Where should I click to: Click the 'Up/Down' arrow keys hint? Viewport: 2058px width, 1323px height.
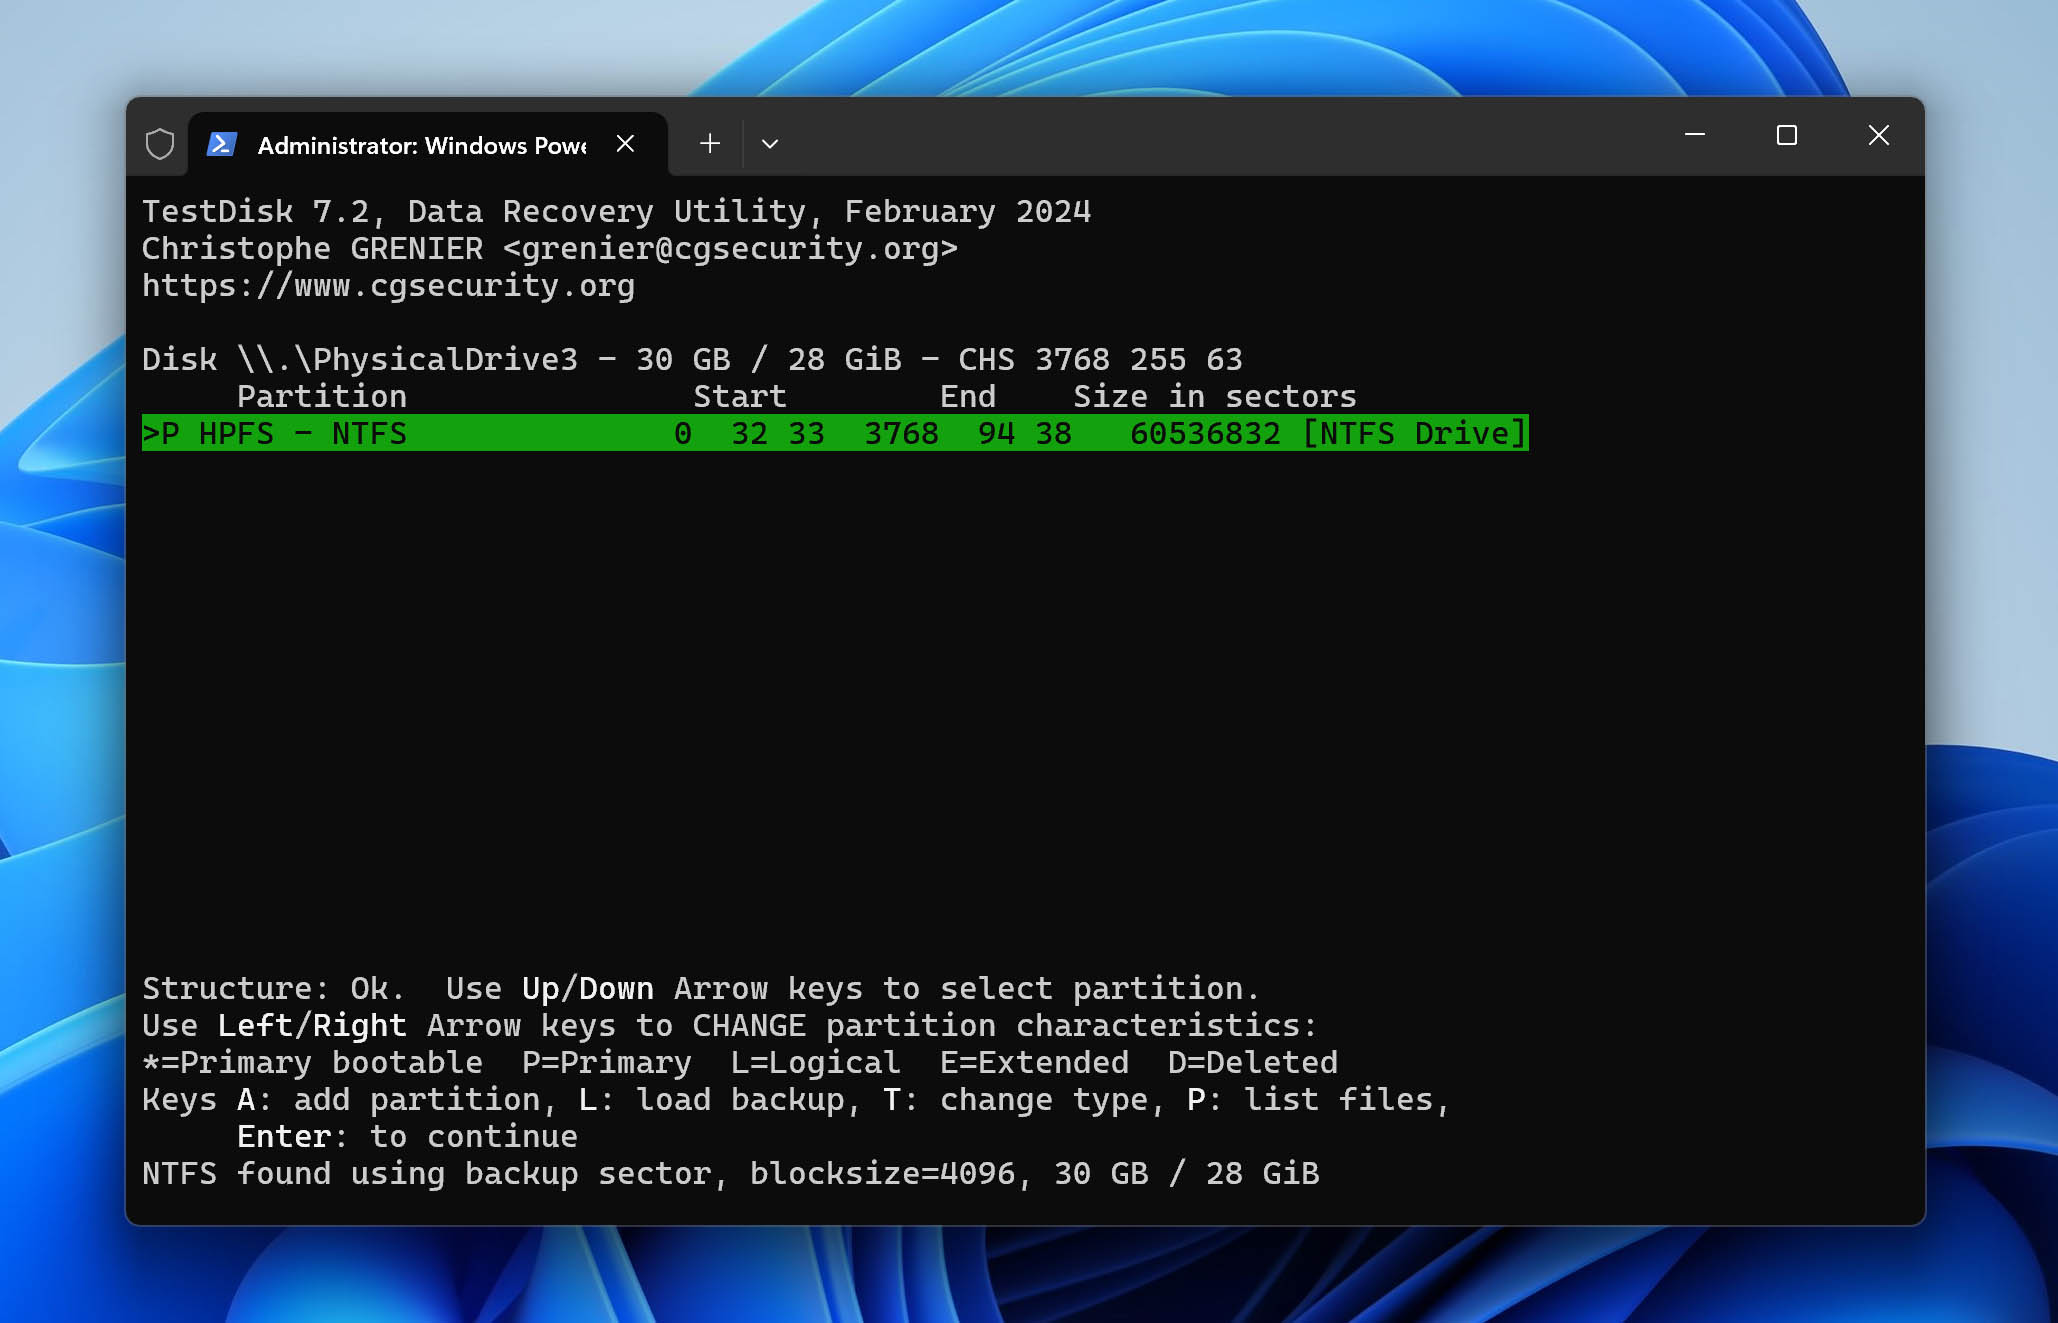click(588, 989)
